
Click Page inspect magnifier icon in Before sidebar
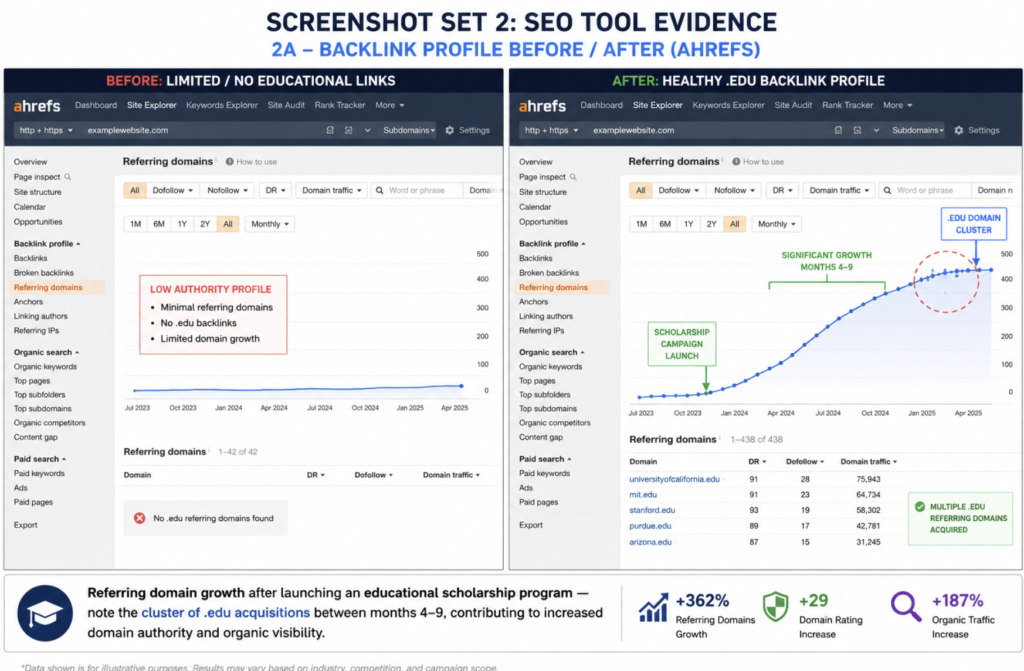click(68, 176)
